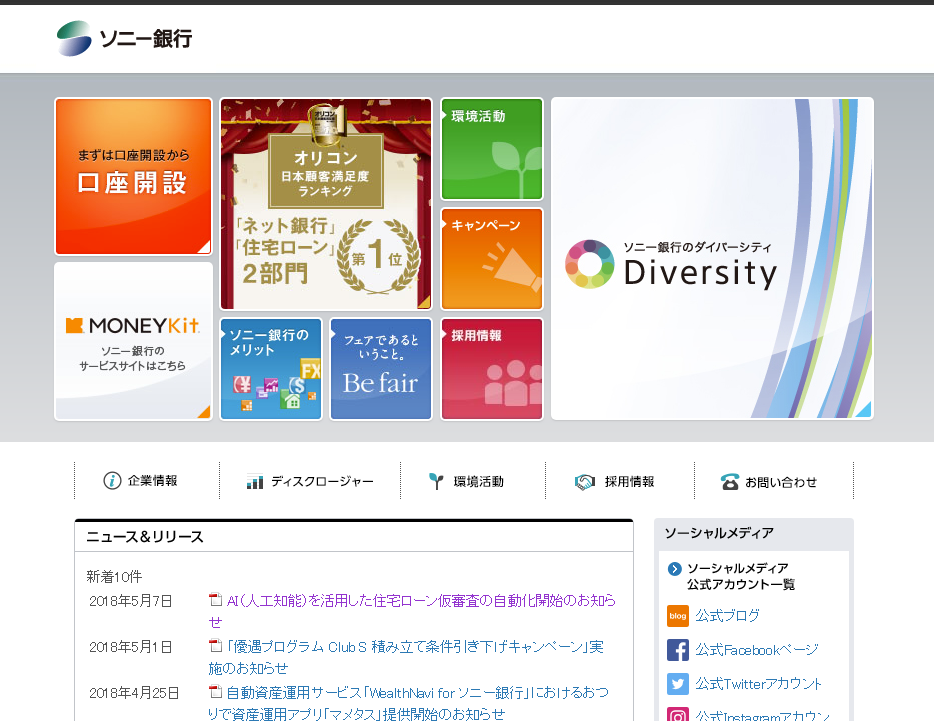Click the Facebook icon
934x721 pixels.
coord(678,649)
